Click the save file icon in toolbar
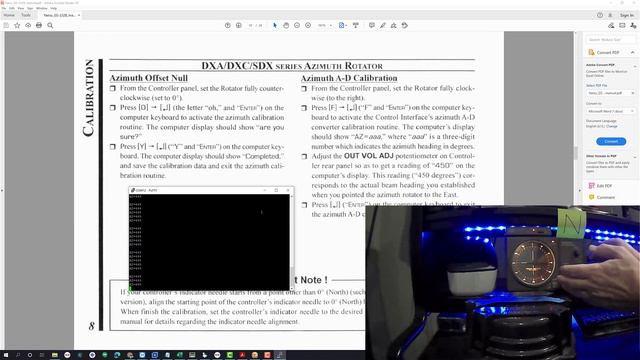640x360 pixels. 6,25
